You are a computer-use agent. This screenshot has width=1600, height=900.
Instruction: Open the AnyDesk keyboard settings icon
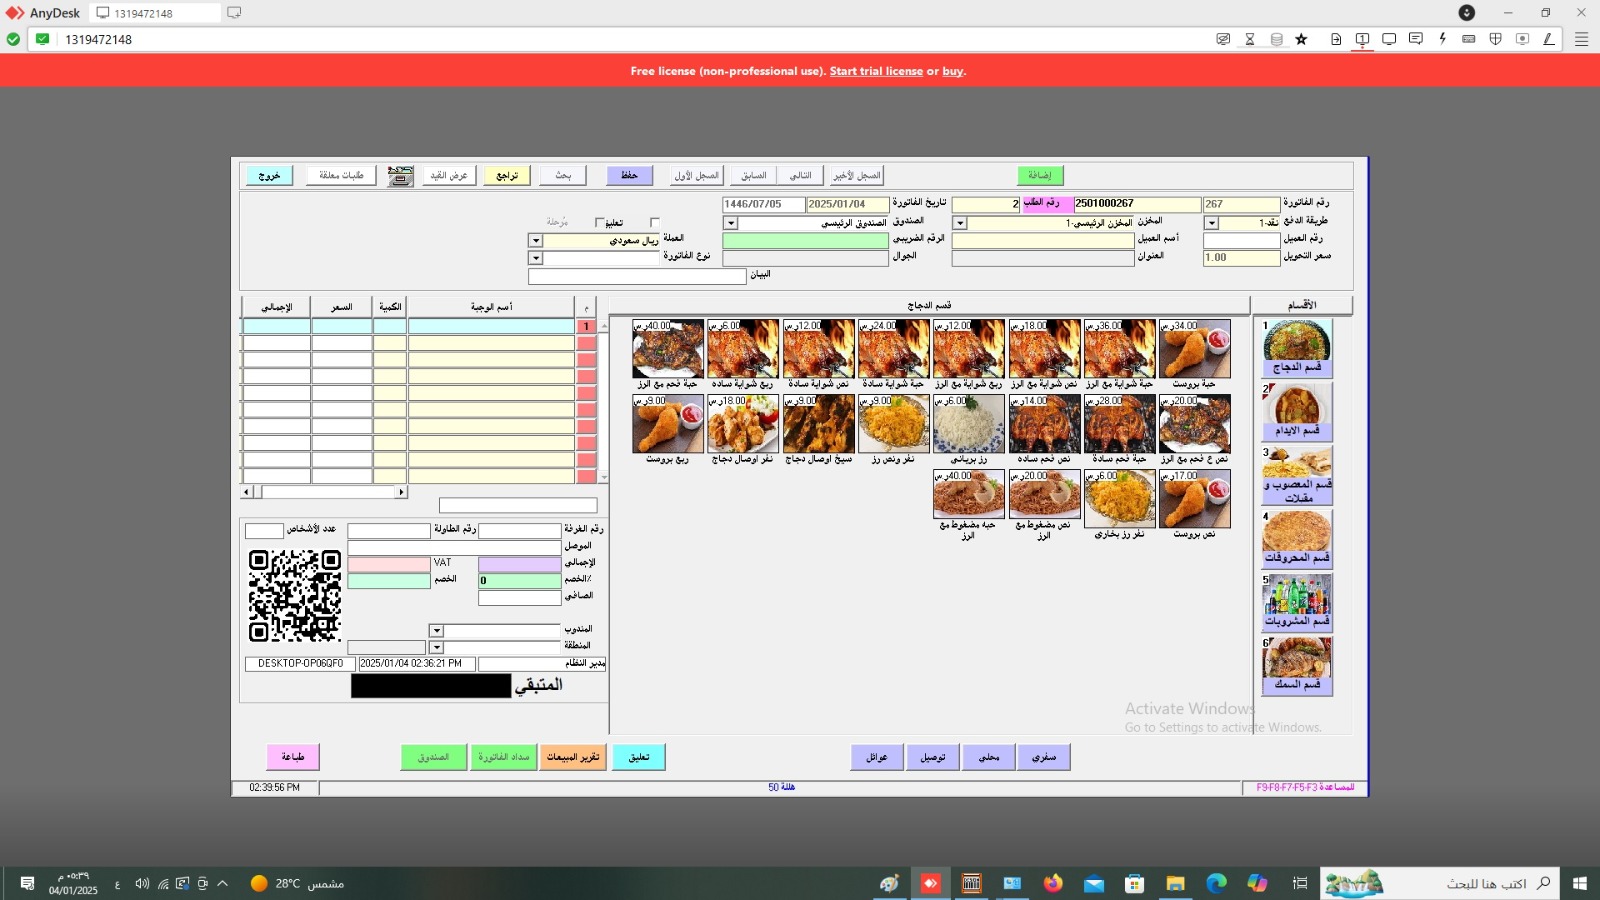(x=1469, y=39)
